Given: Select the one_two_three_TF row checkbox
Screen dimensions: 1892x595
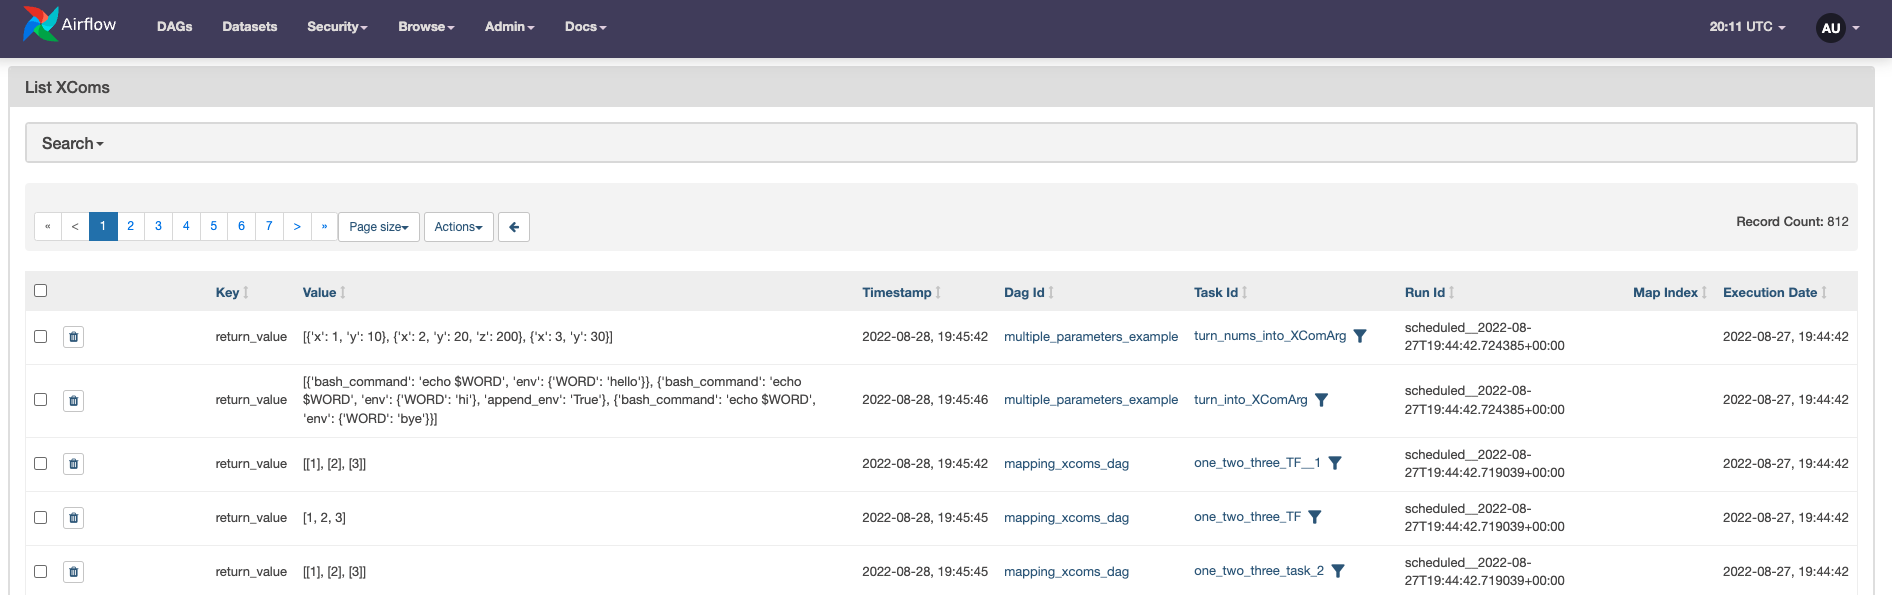Looking at the screenshot, I should pyautogui.click(x=41, y=518).
